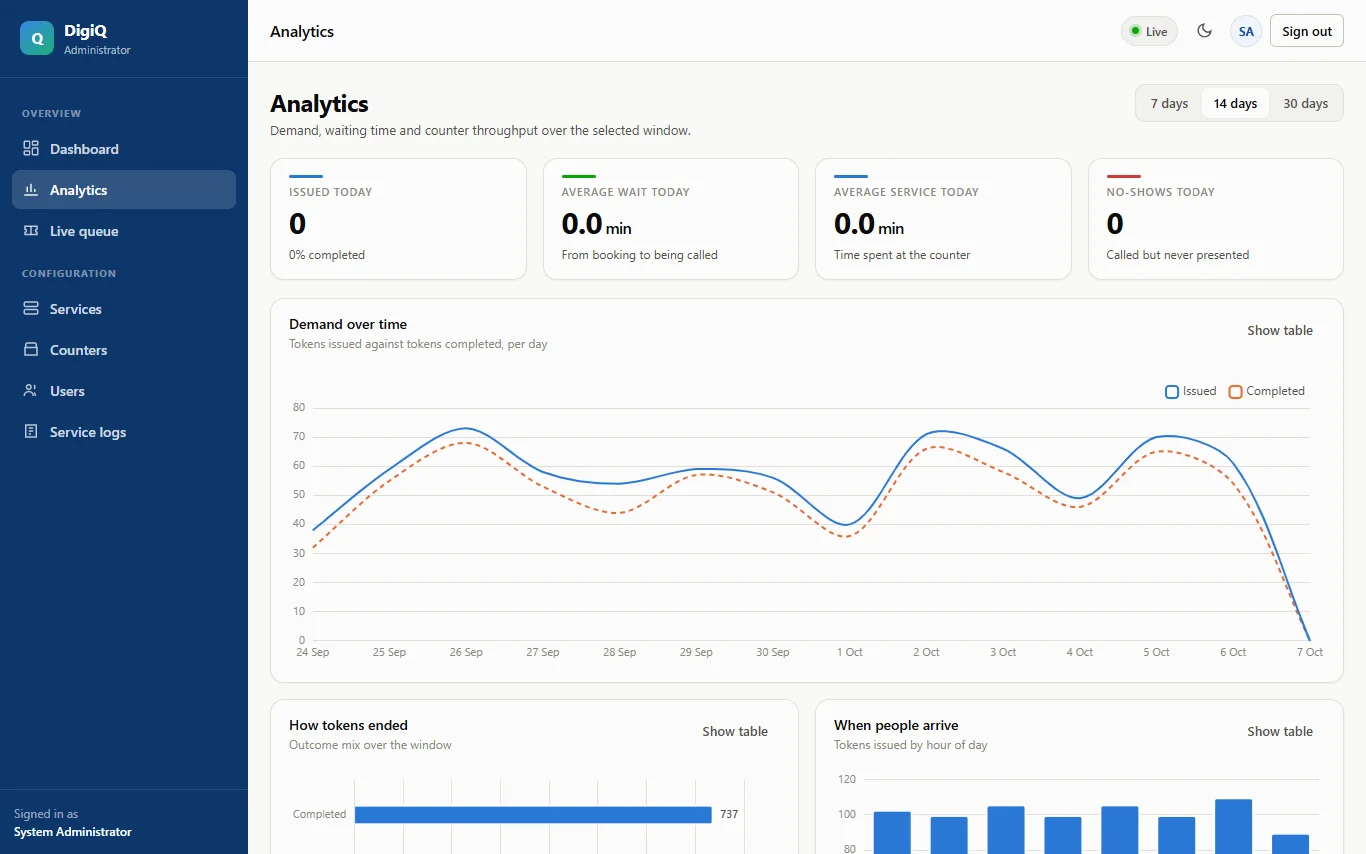Click the Average Service Today card
The image size is (1366, 854).
click(943, 219)
